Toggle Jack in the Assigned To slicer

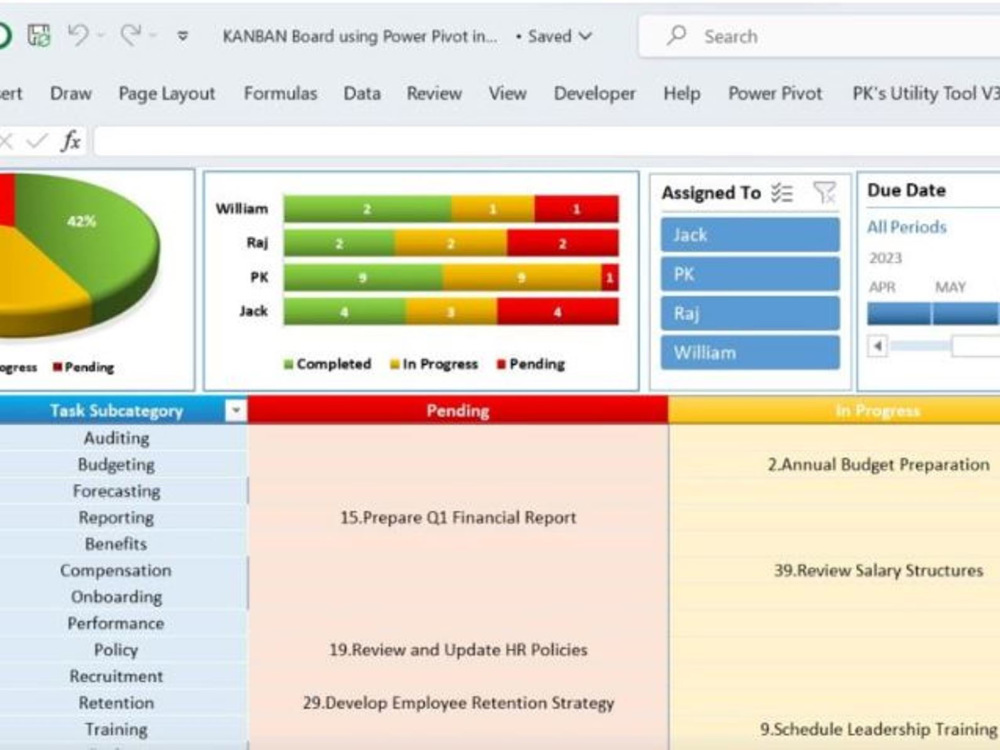pos(749,234)
